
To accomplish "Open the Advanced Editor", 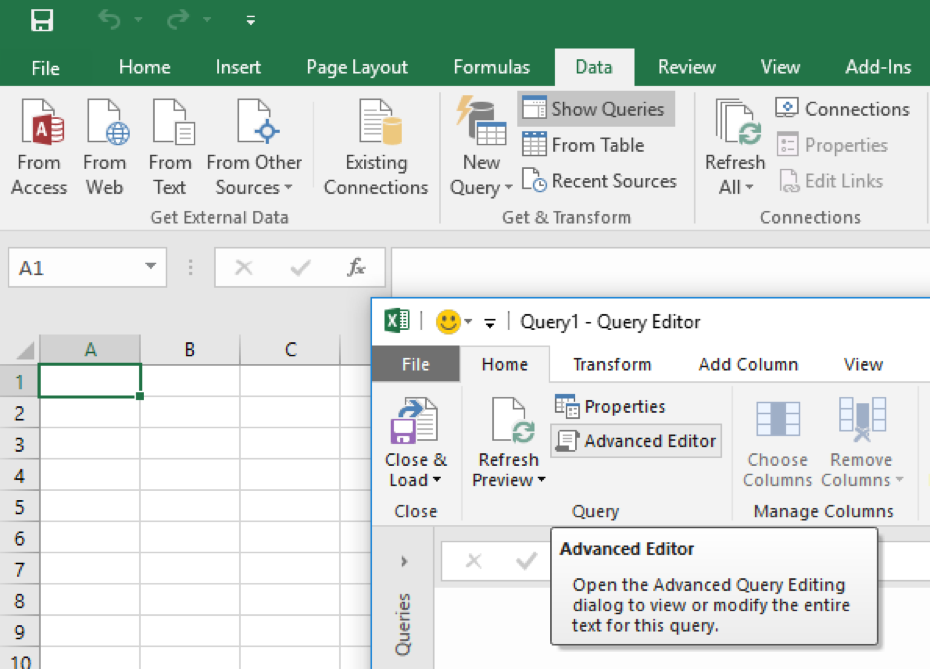I will coord(636,441).
